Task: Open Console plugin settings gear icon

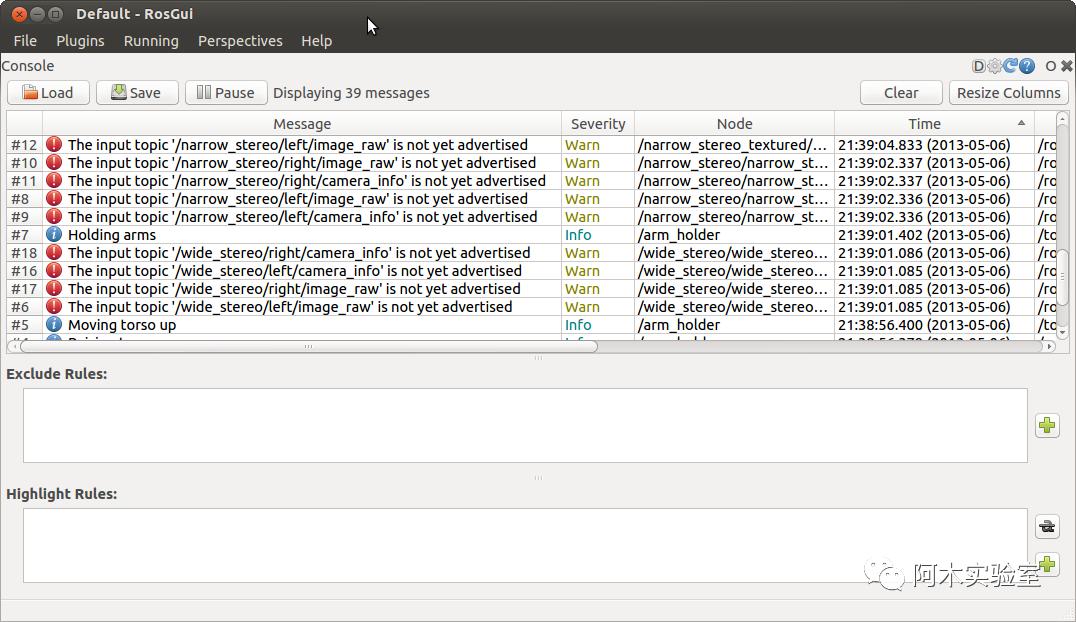Action: point(994,66)
